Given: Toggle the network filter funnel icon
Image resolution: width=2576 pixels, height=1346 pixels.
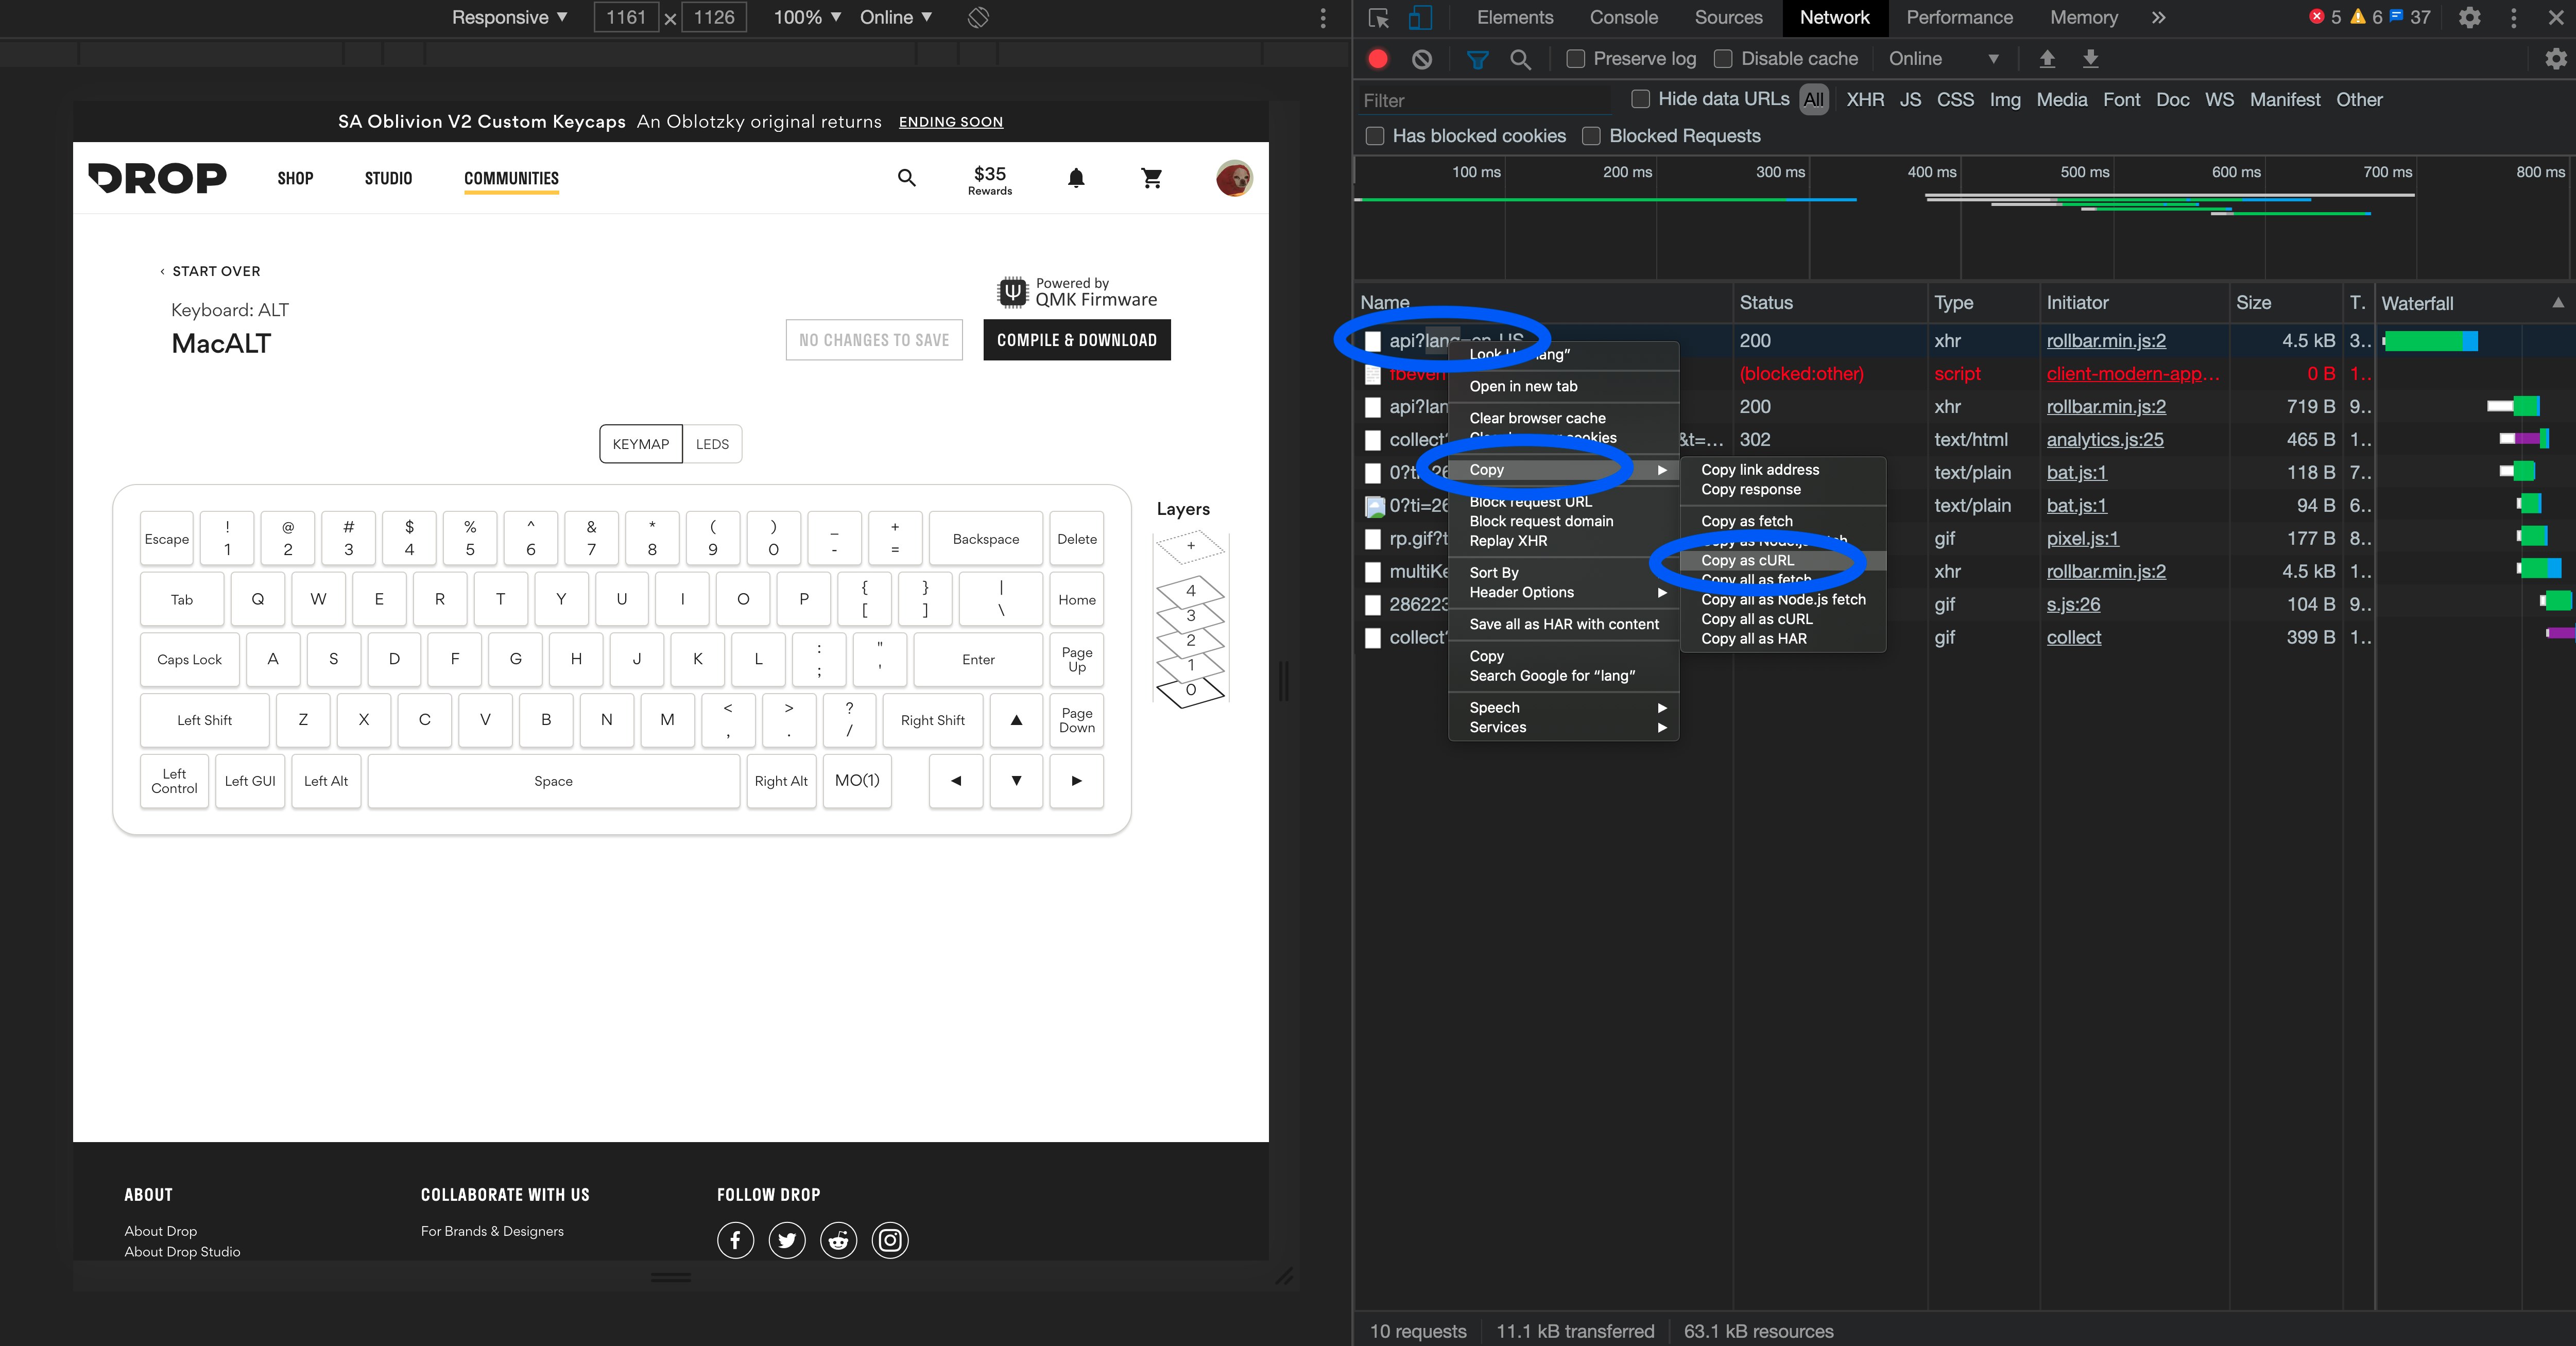Looking at the screenshot, I should 1476,59.
